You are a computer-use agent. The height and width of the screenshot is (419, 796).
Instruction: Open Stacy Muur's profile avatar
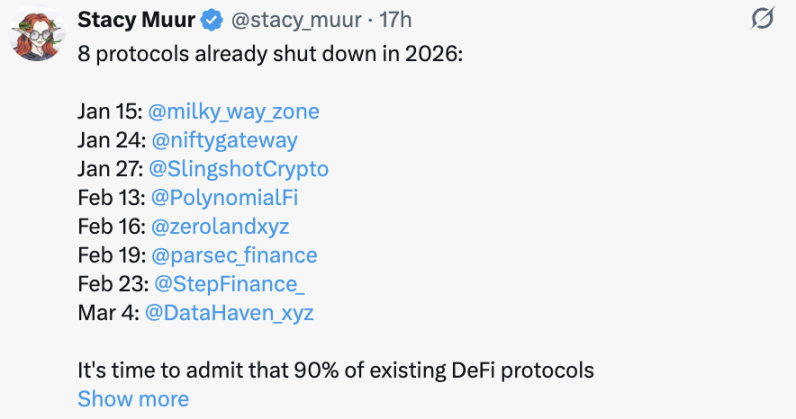pos(37,35)
